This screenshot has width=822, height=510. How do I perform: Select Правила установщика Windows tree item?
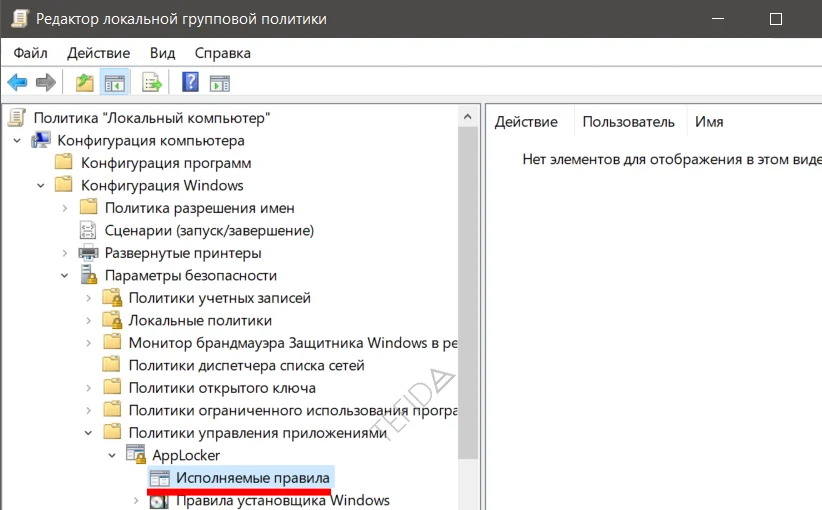coord(283,501)
